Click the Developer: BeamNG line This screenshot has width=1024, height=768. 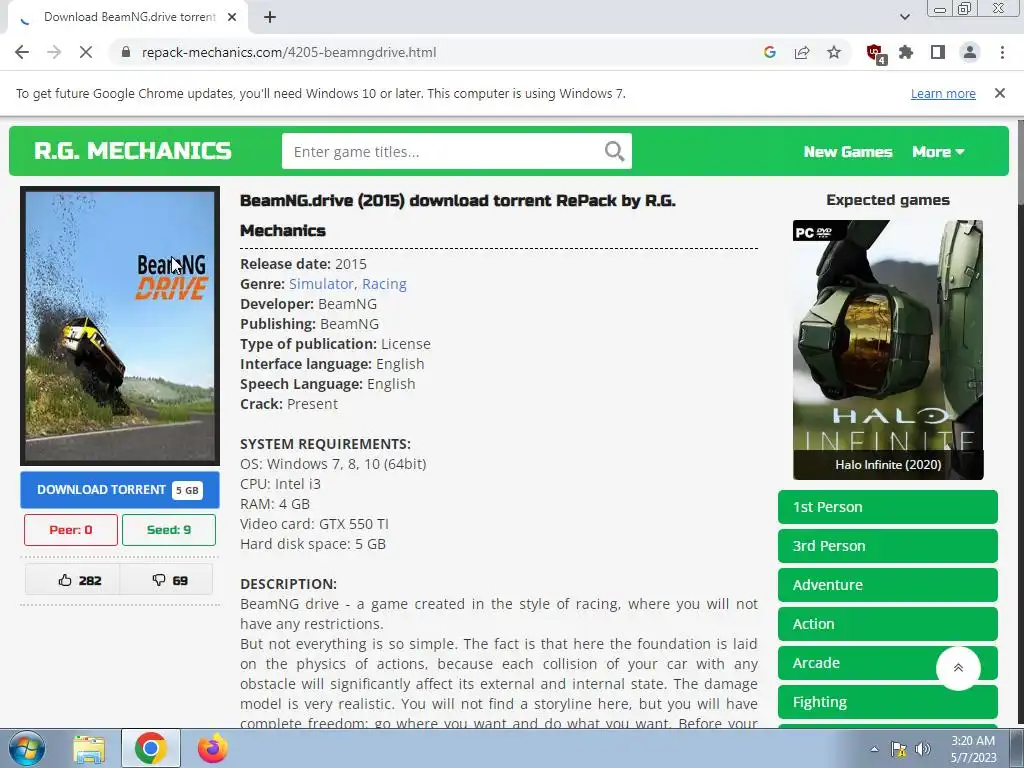coord(308,304)
